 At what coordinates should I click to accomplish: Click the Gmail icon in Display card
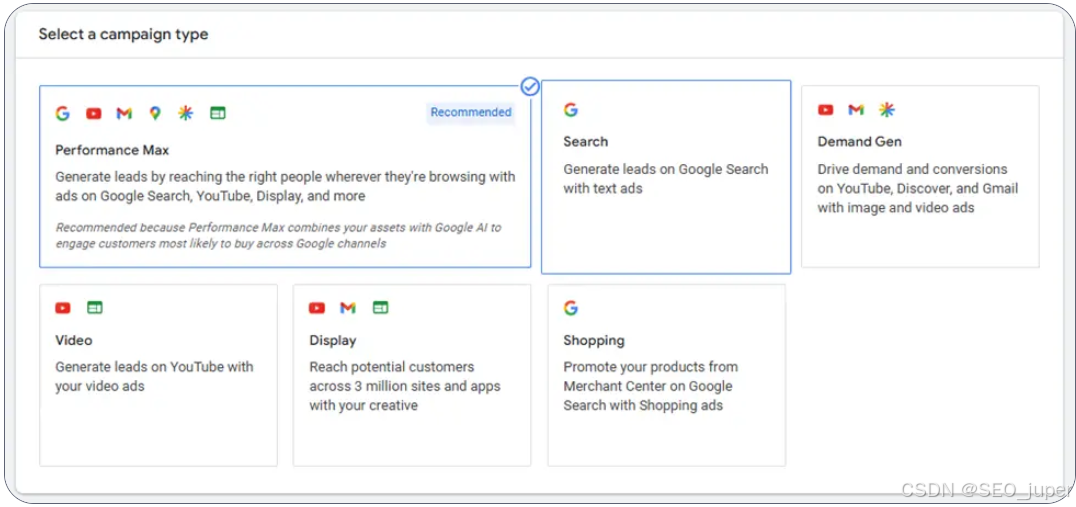pos(348,308)
